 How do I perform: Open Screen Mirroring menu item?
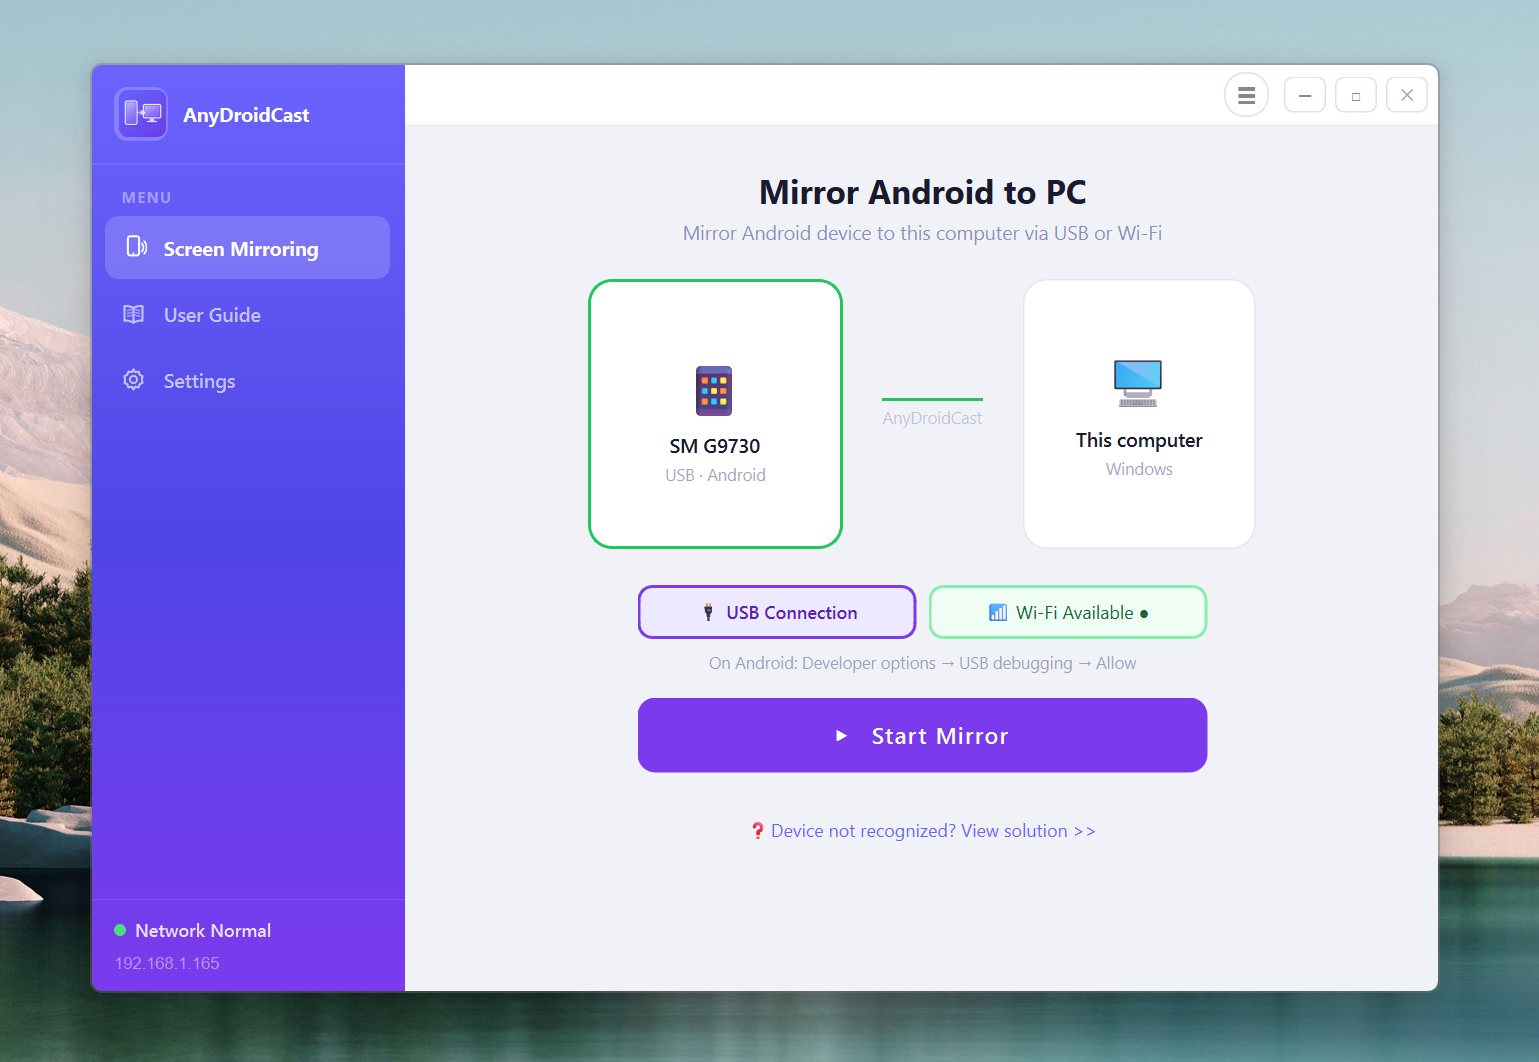[x=247, y=248]
